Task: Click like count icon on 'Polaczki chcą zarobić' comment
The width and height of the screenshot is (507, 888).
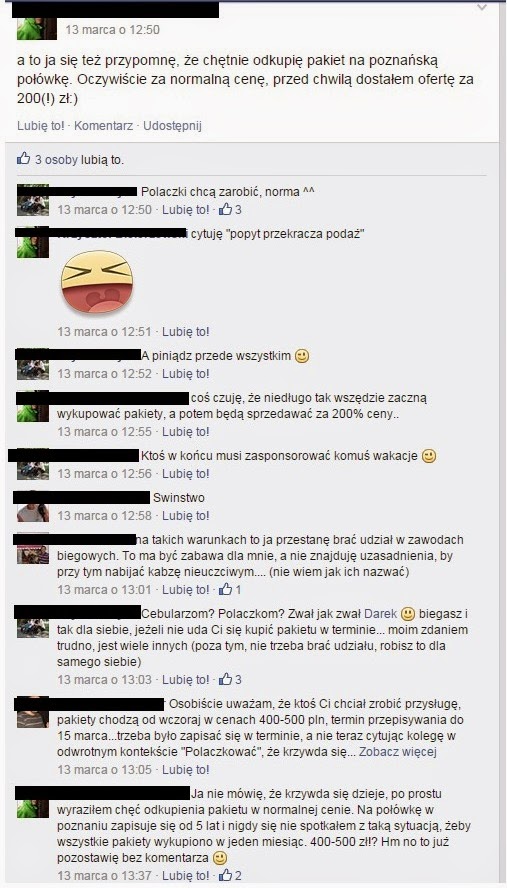Action: click(225, 210)
